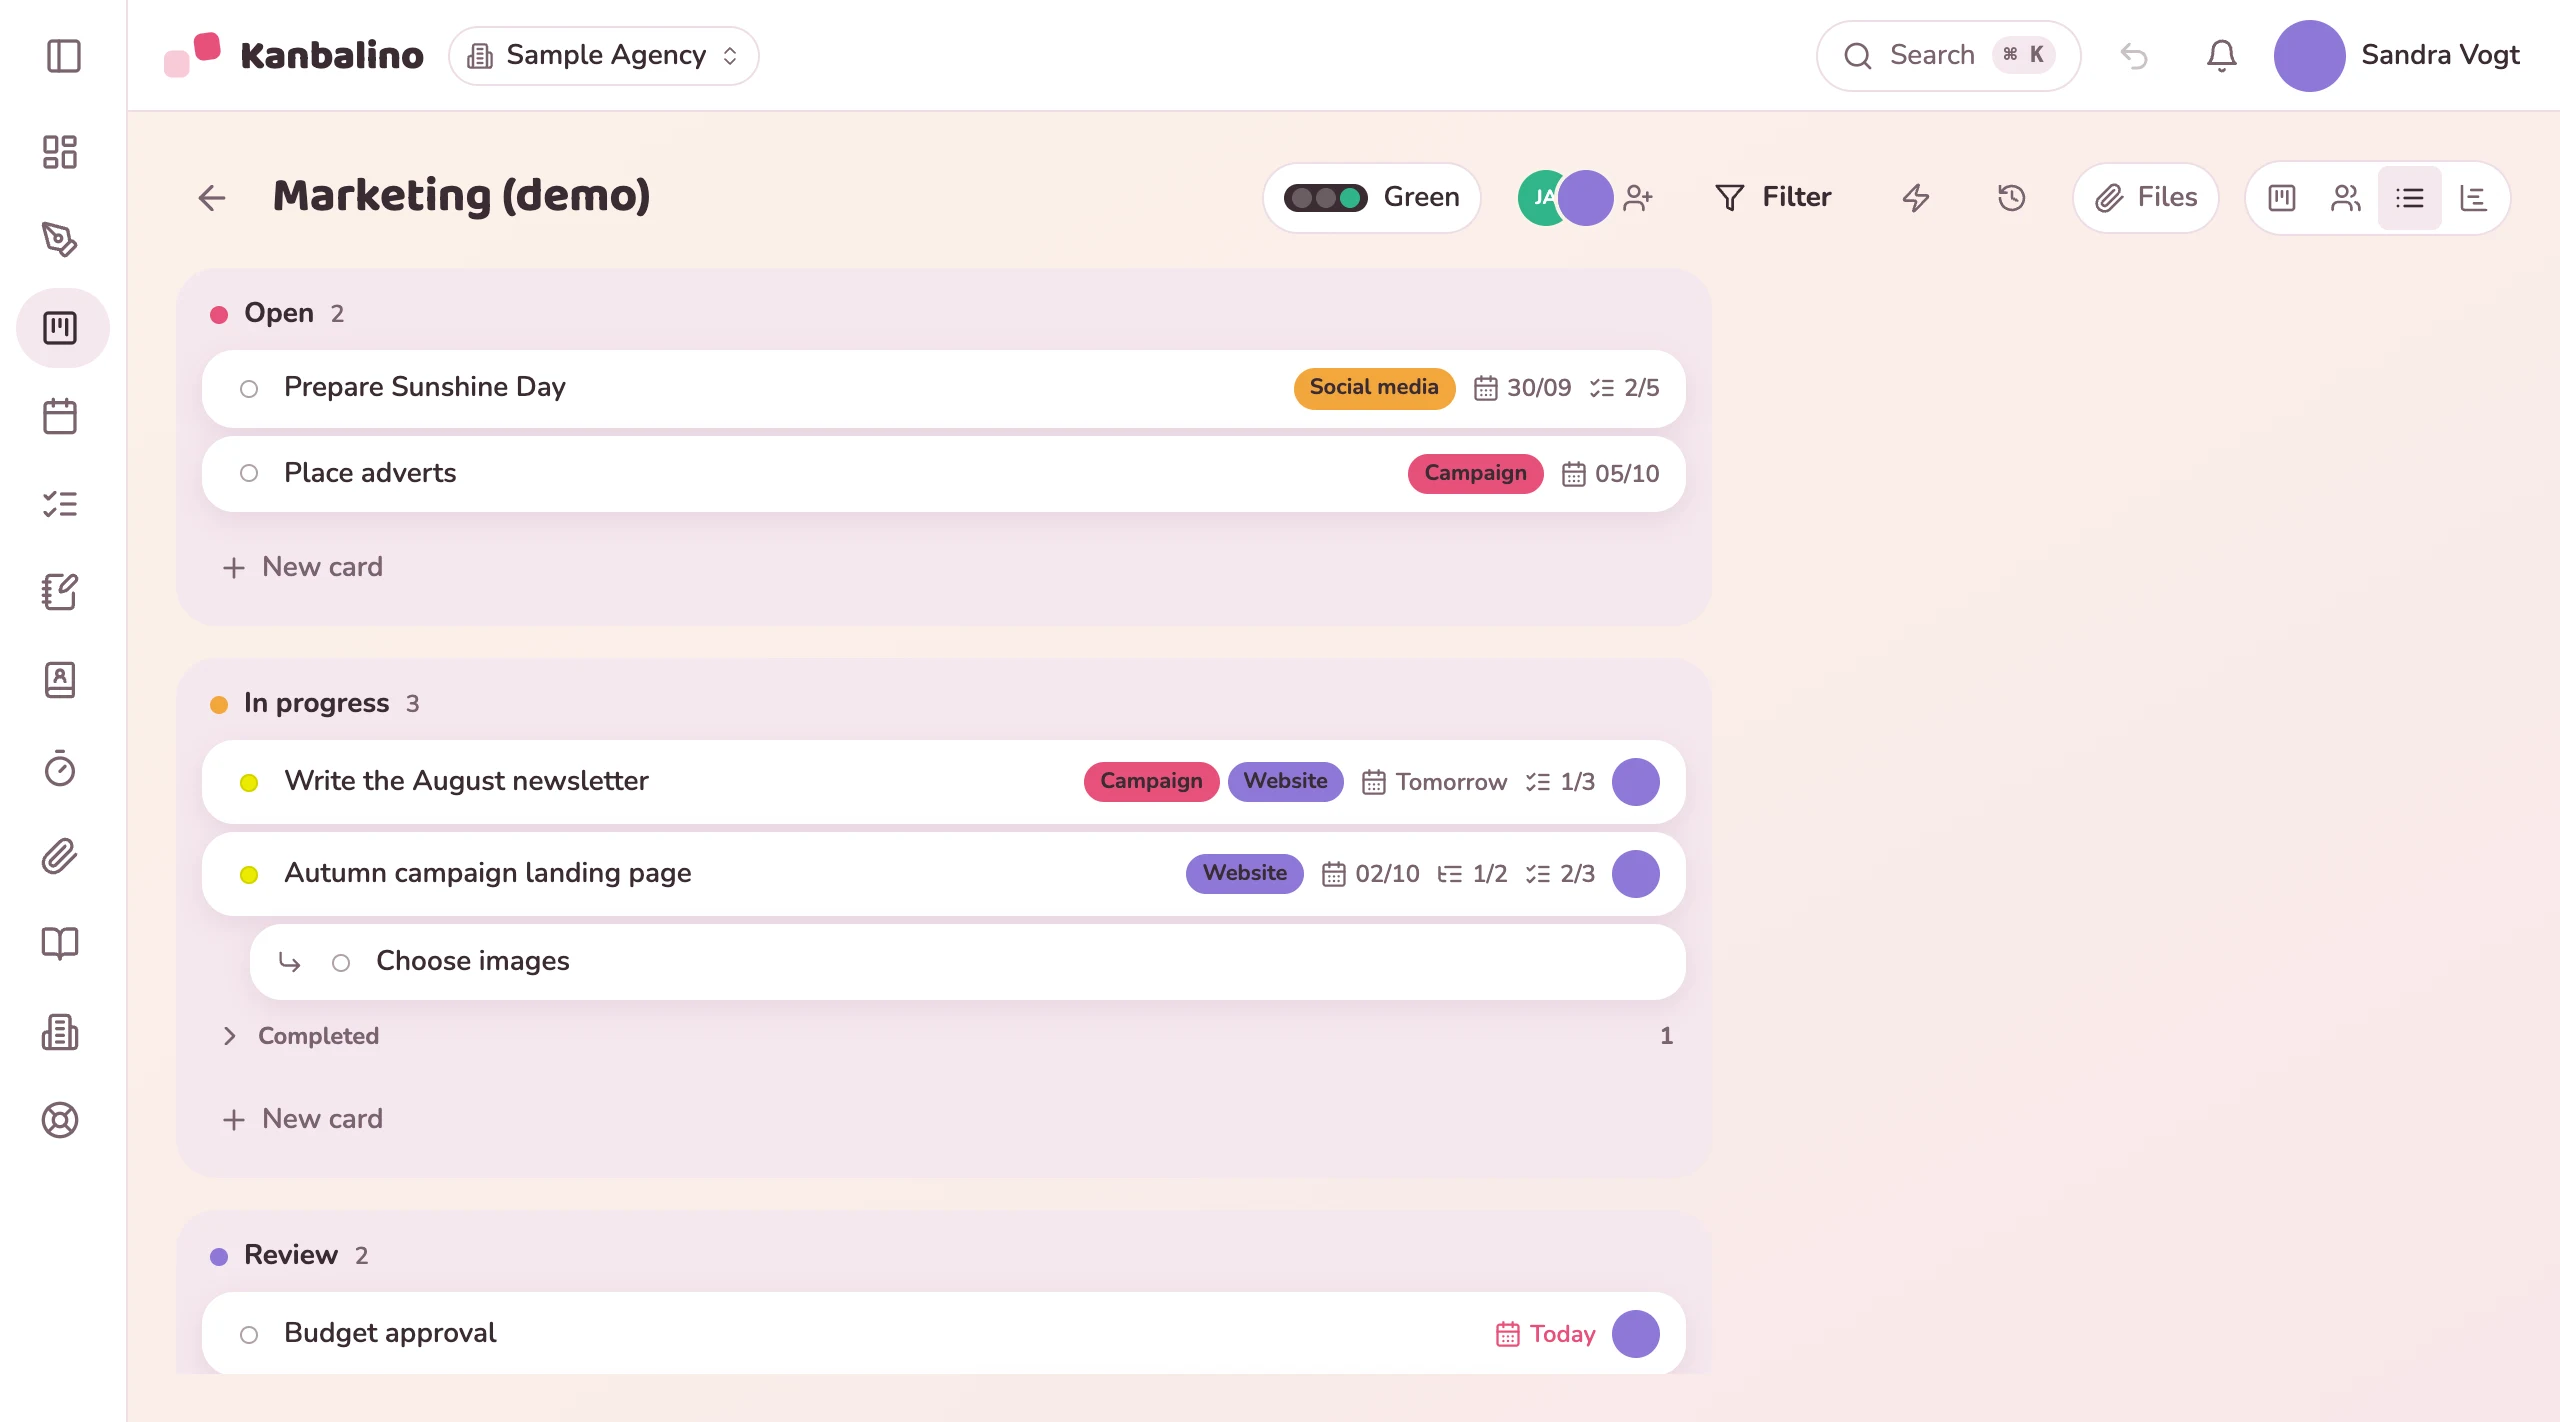The width and height of the screenshot is (2560, 1422).
Task: Mark Budget approval as complete
Action: pyautogui.click(x=249, y=1335)
